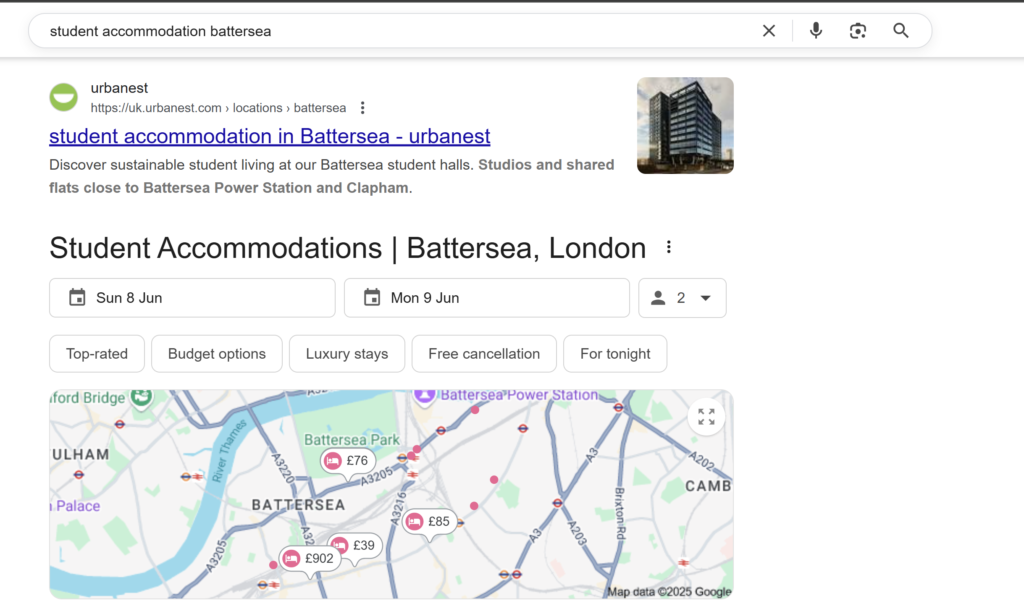Open check-out date Mon 9 Jun

487,298
